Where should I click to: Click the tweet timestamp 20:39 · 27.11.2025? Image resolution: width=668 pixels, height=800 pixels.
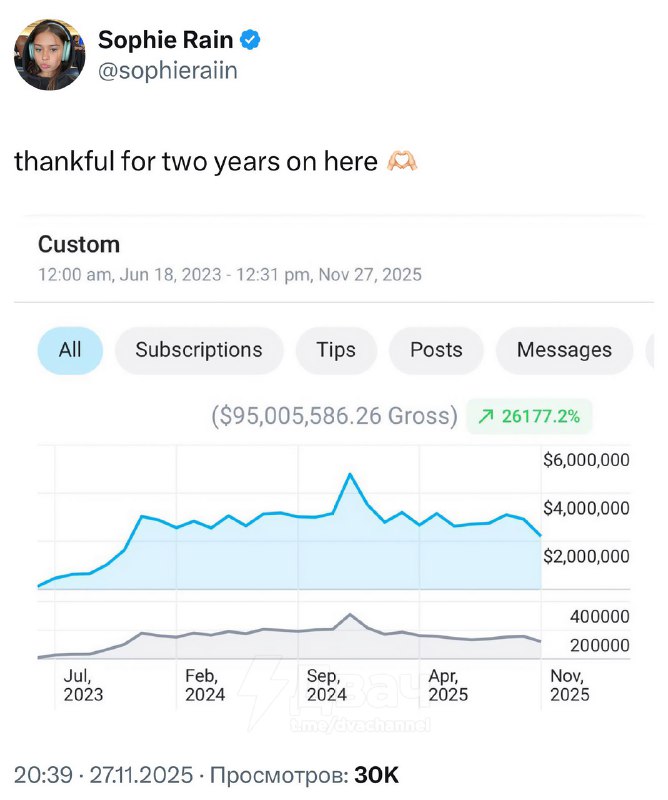(x=102, y=775)
